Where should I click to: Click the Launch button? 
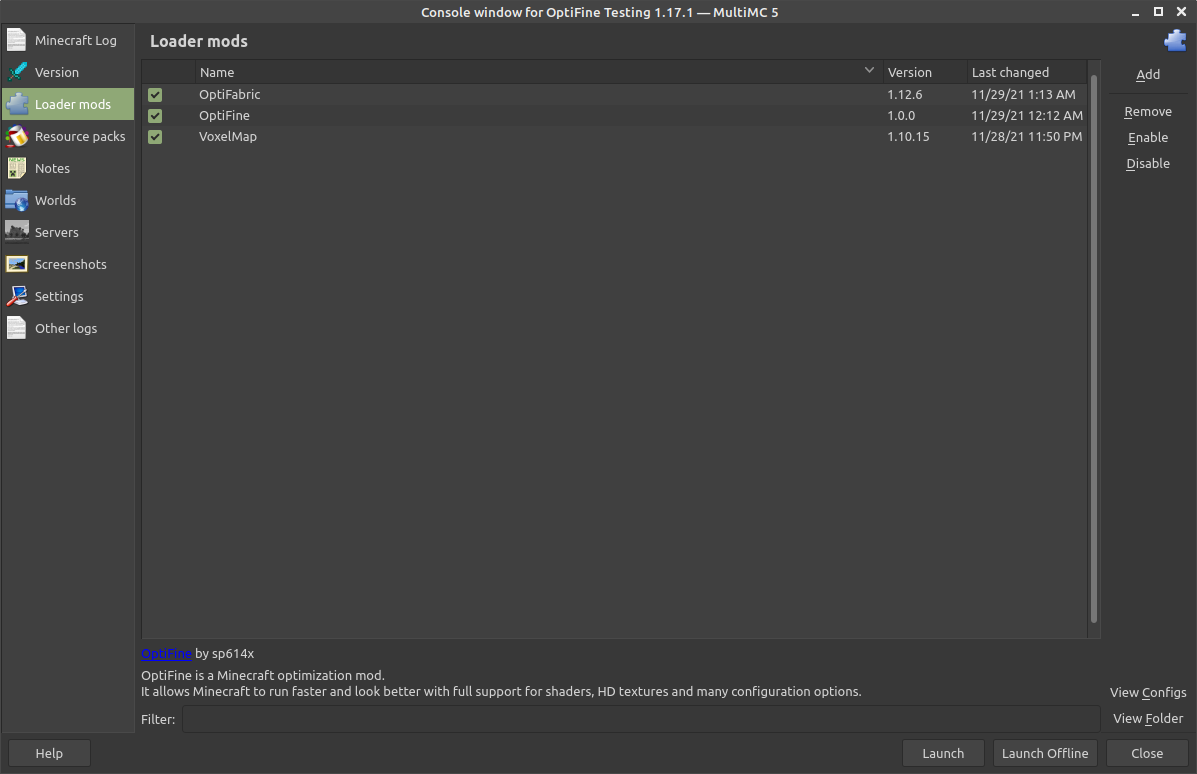point(943,753)
